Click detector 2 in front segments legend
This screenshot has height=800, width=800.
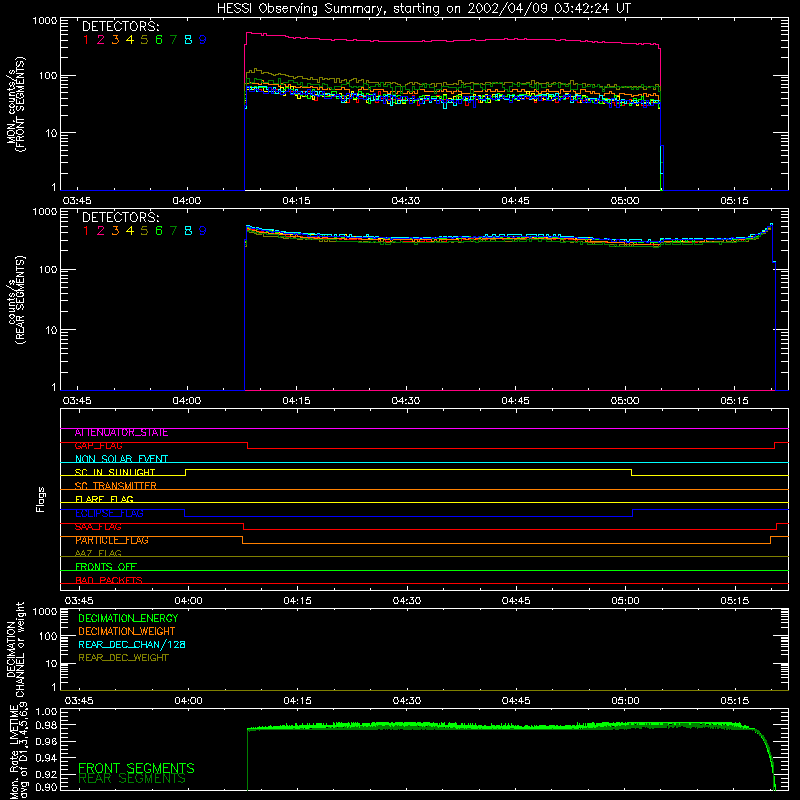click(101, 40)
